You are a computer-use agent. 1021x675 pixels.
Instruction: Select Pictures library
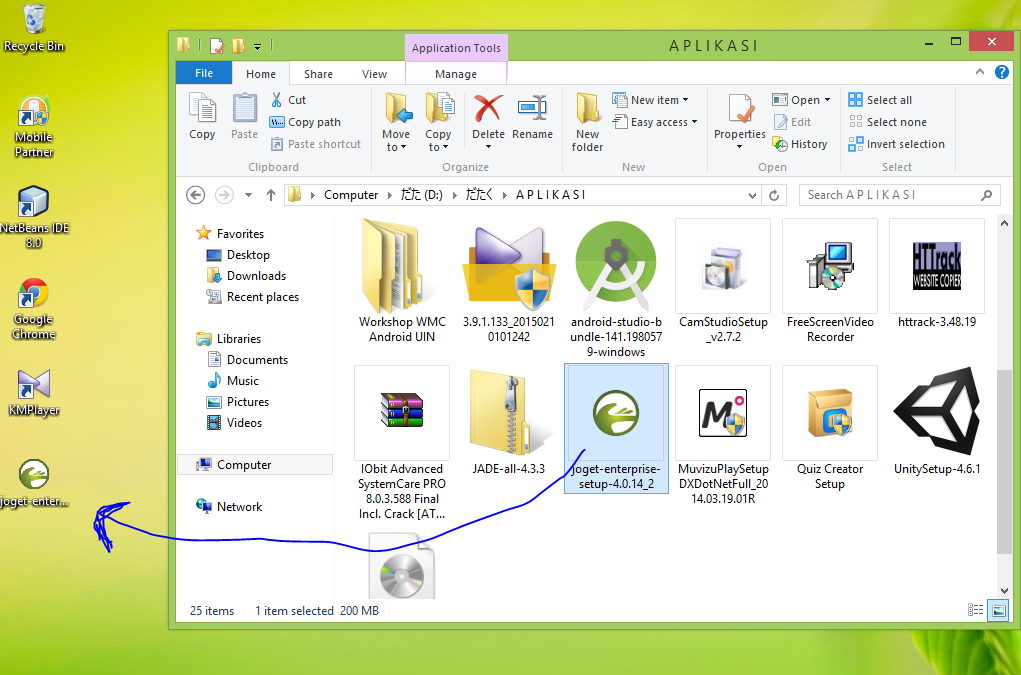238,402
